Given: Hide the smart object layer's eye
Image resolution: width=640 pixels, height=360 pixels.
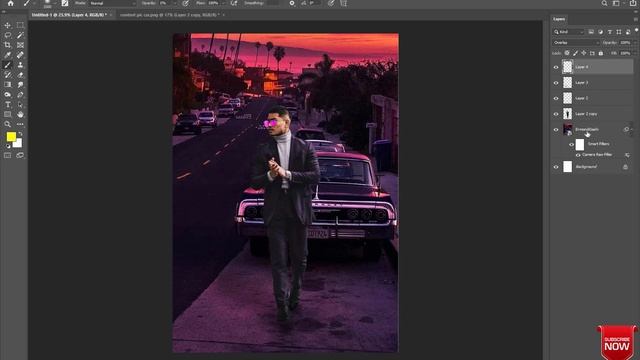Looking at the screenshot, I should [x=556, y=130].
